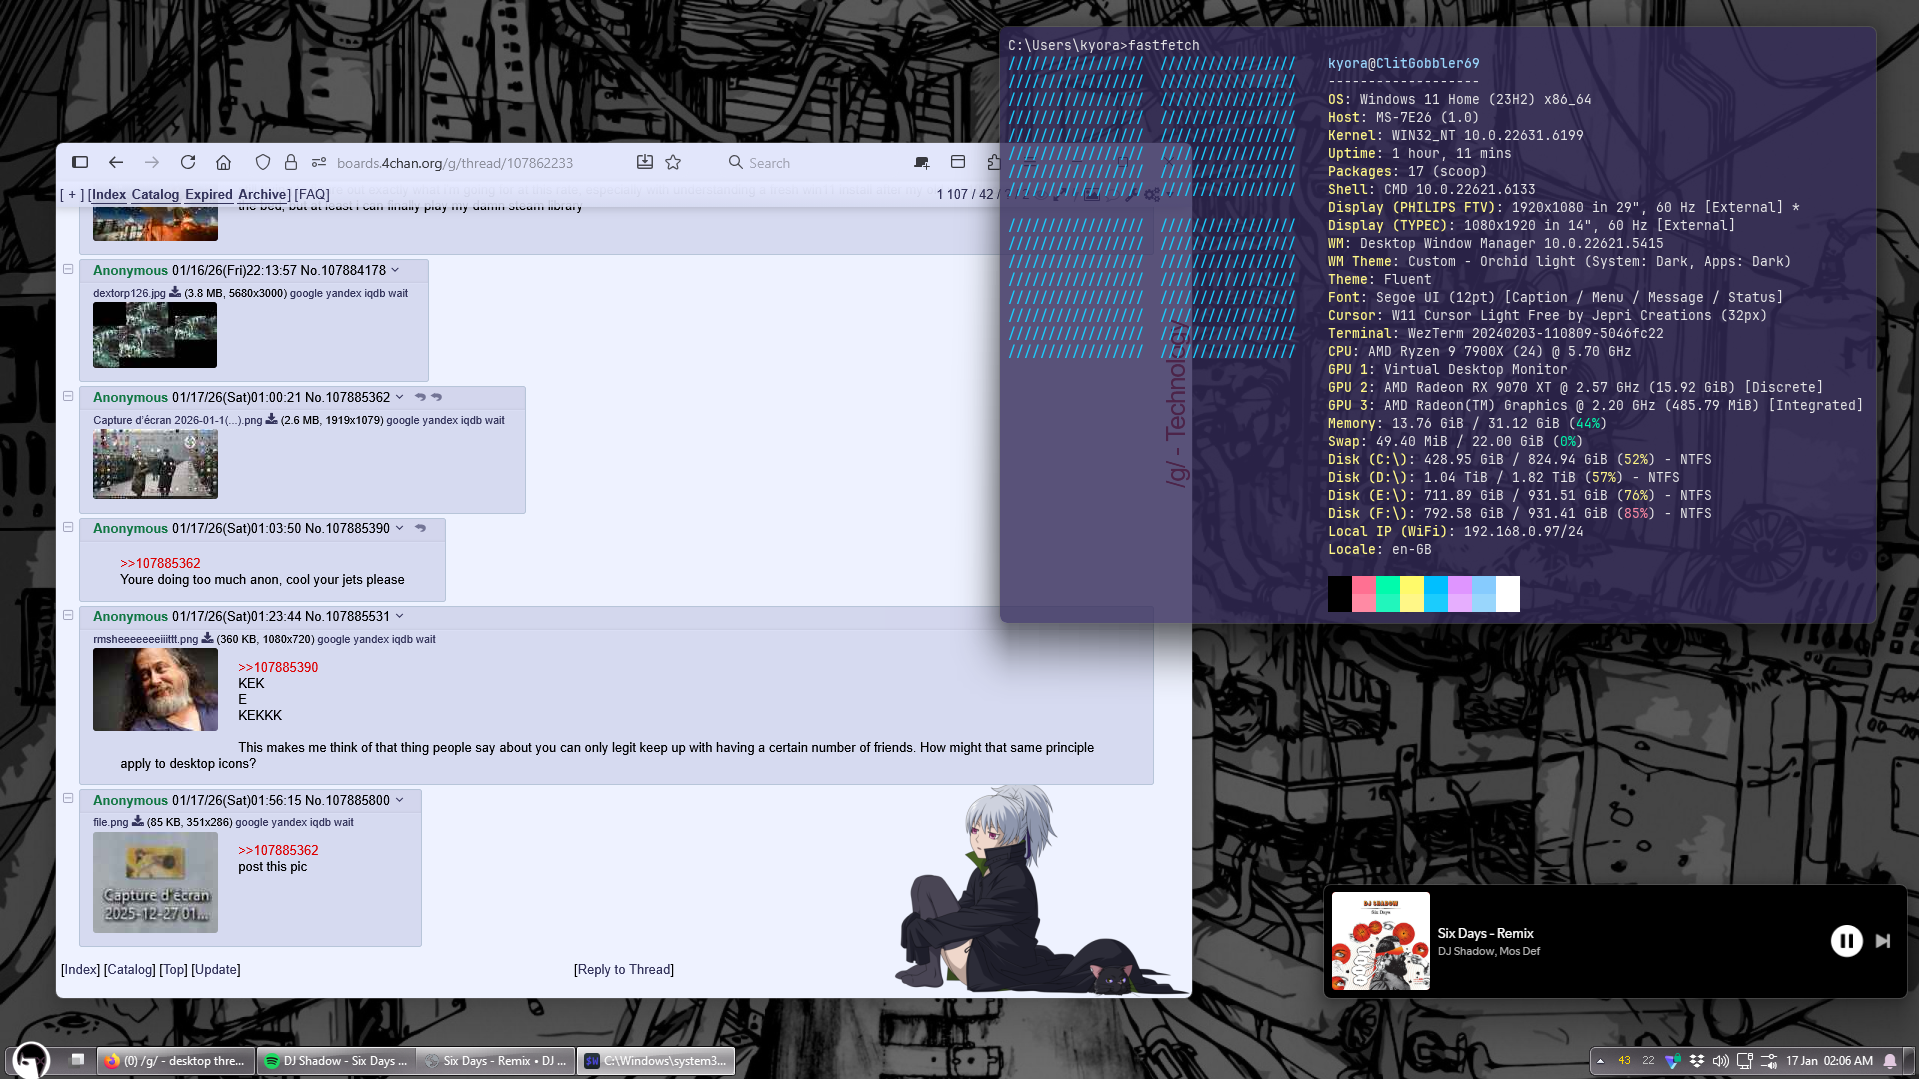
Task: Skip to next track in media widget
Action: pyautogui.click(x=1883, y=941)
